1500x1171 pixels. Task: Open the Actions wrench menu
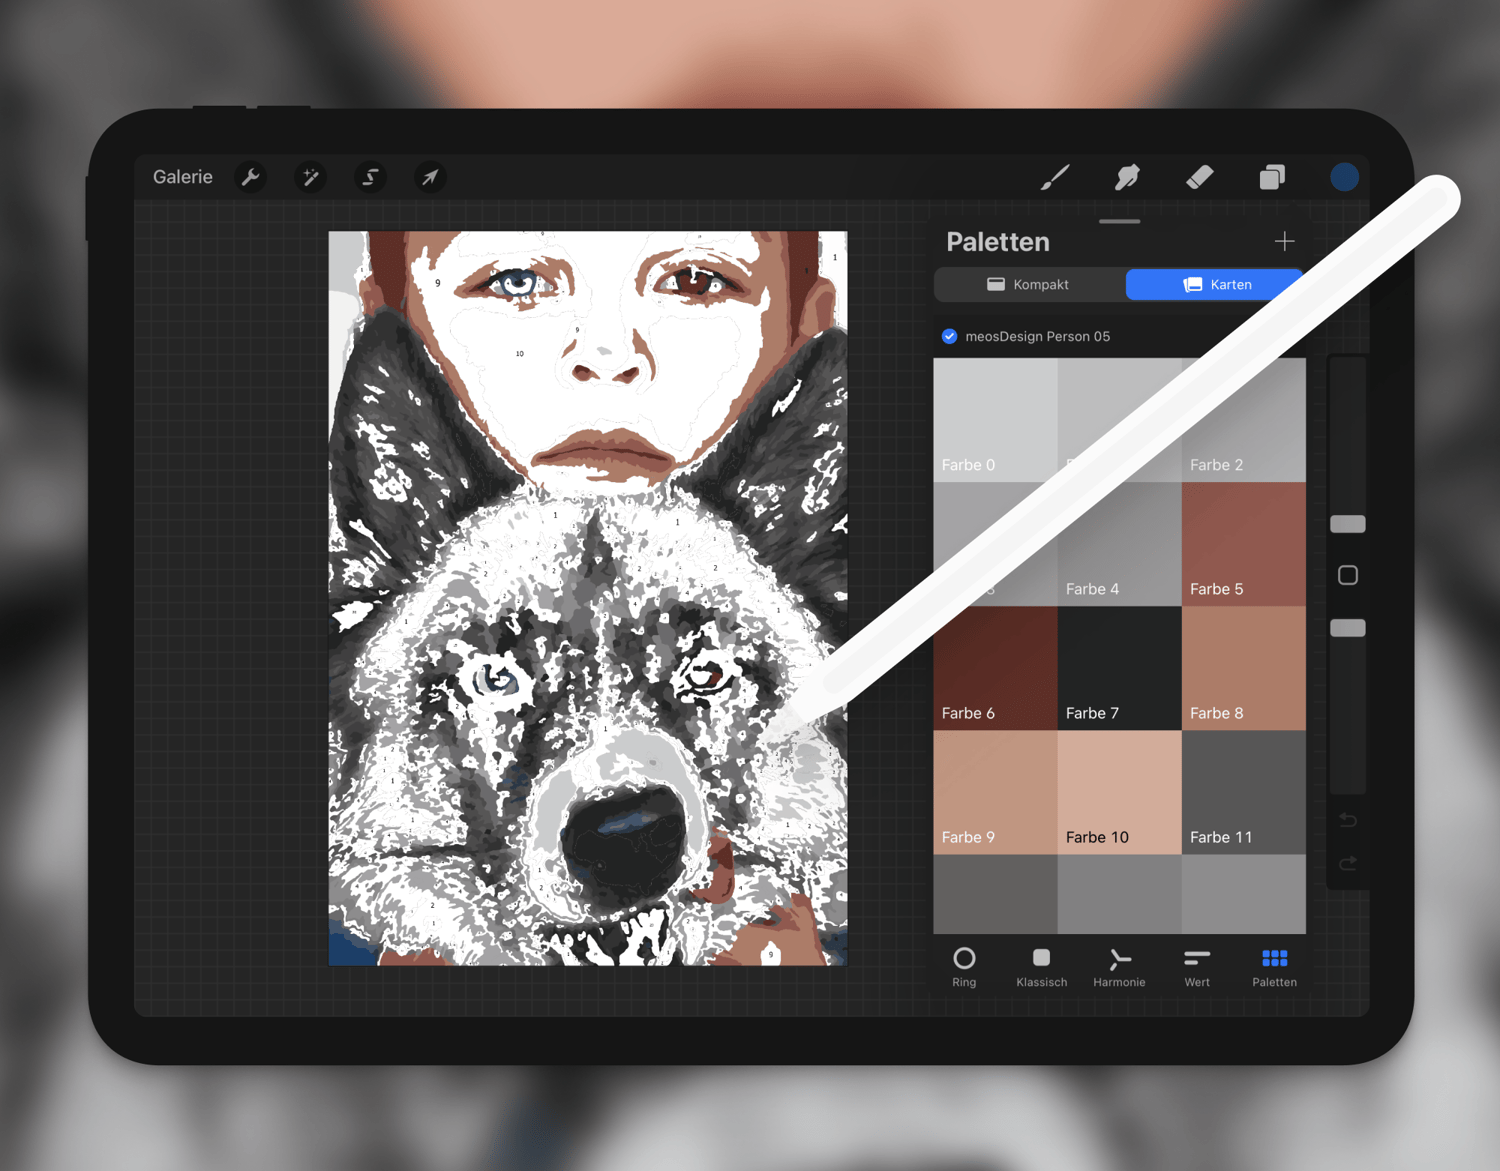tap(251, 177)
